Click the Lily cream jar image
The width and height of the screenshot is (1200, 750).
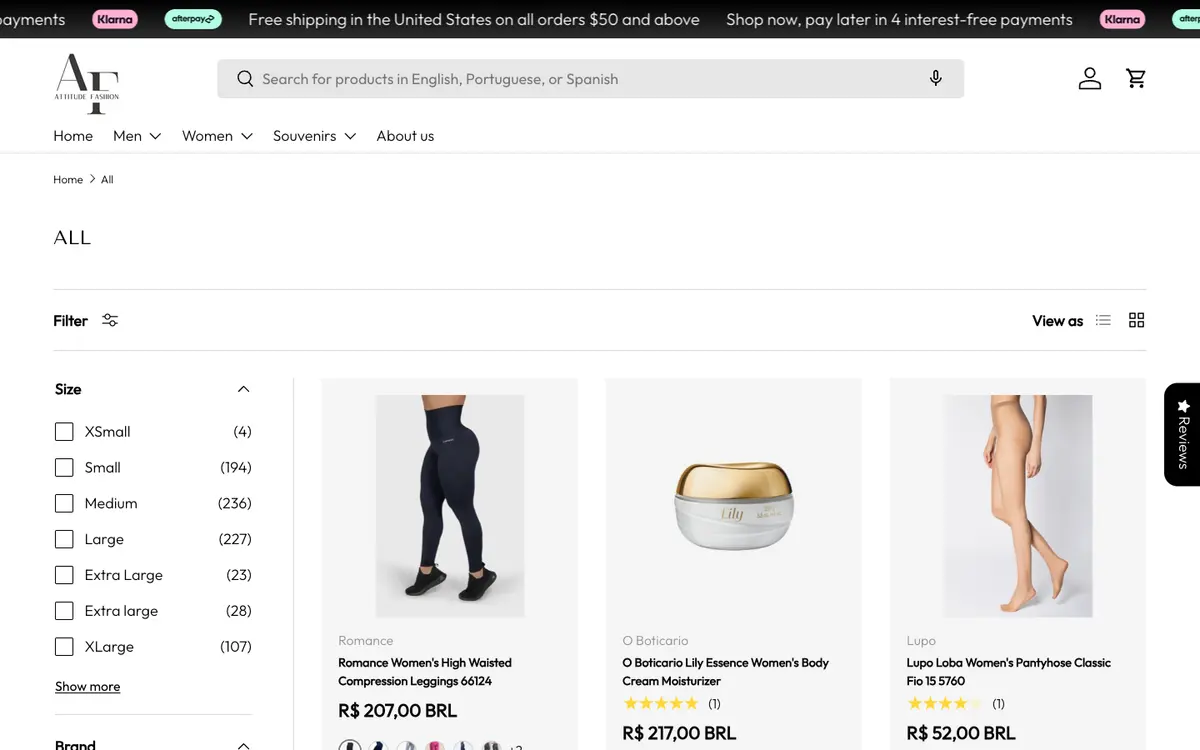[x=734, y=505]
